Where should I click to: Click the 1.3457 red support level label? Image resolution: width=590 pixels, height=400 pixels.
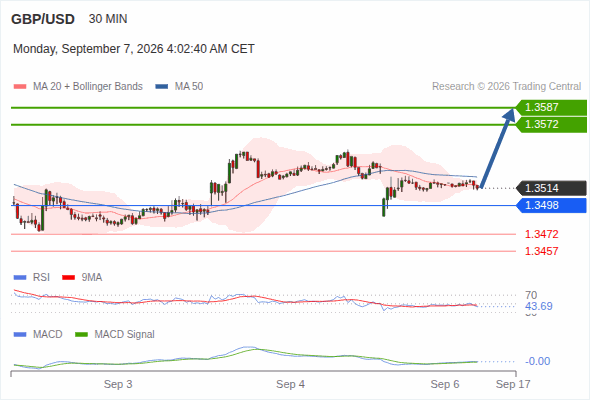pos(541,251)
